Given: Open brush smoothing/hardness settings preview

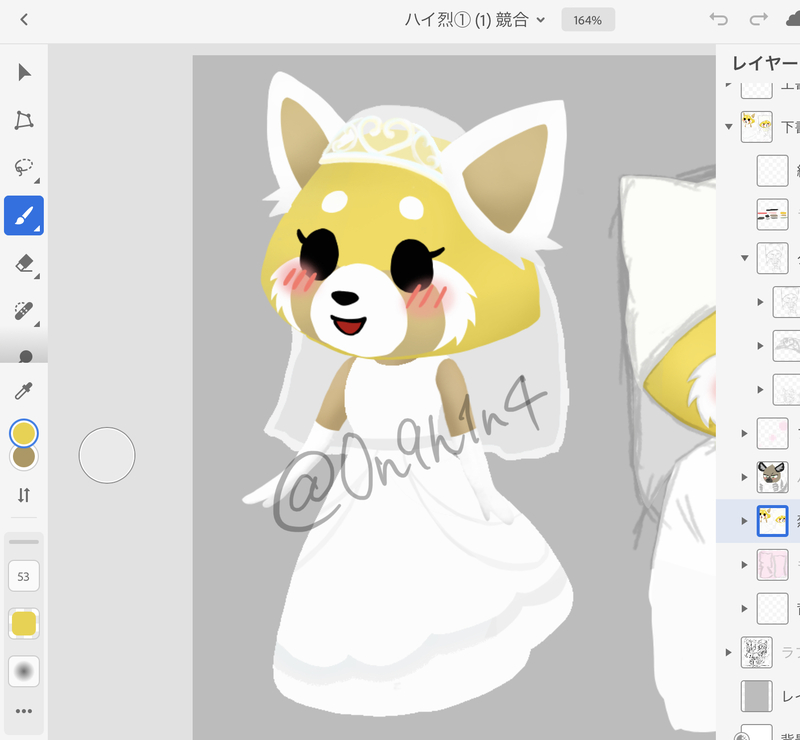Looking at the screenshot, I should pyautogui.click(x=24, y=671).
